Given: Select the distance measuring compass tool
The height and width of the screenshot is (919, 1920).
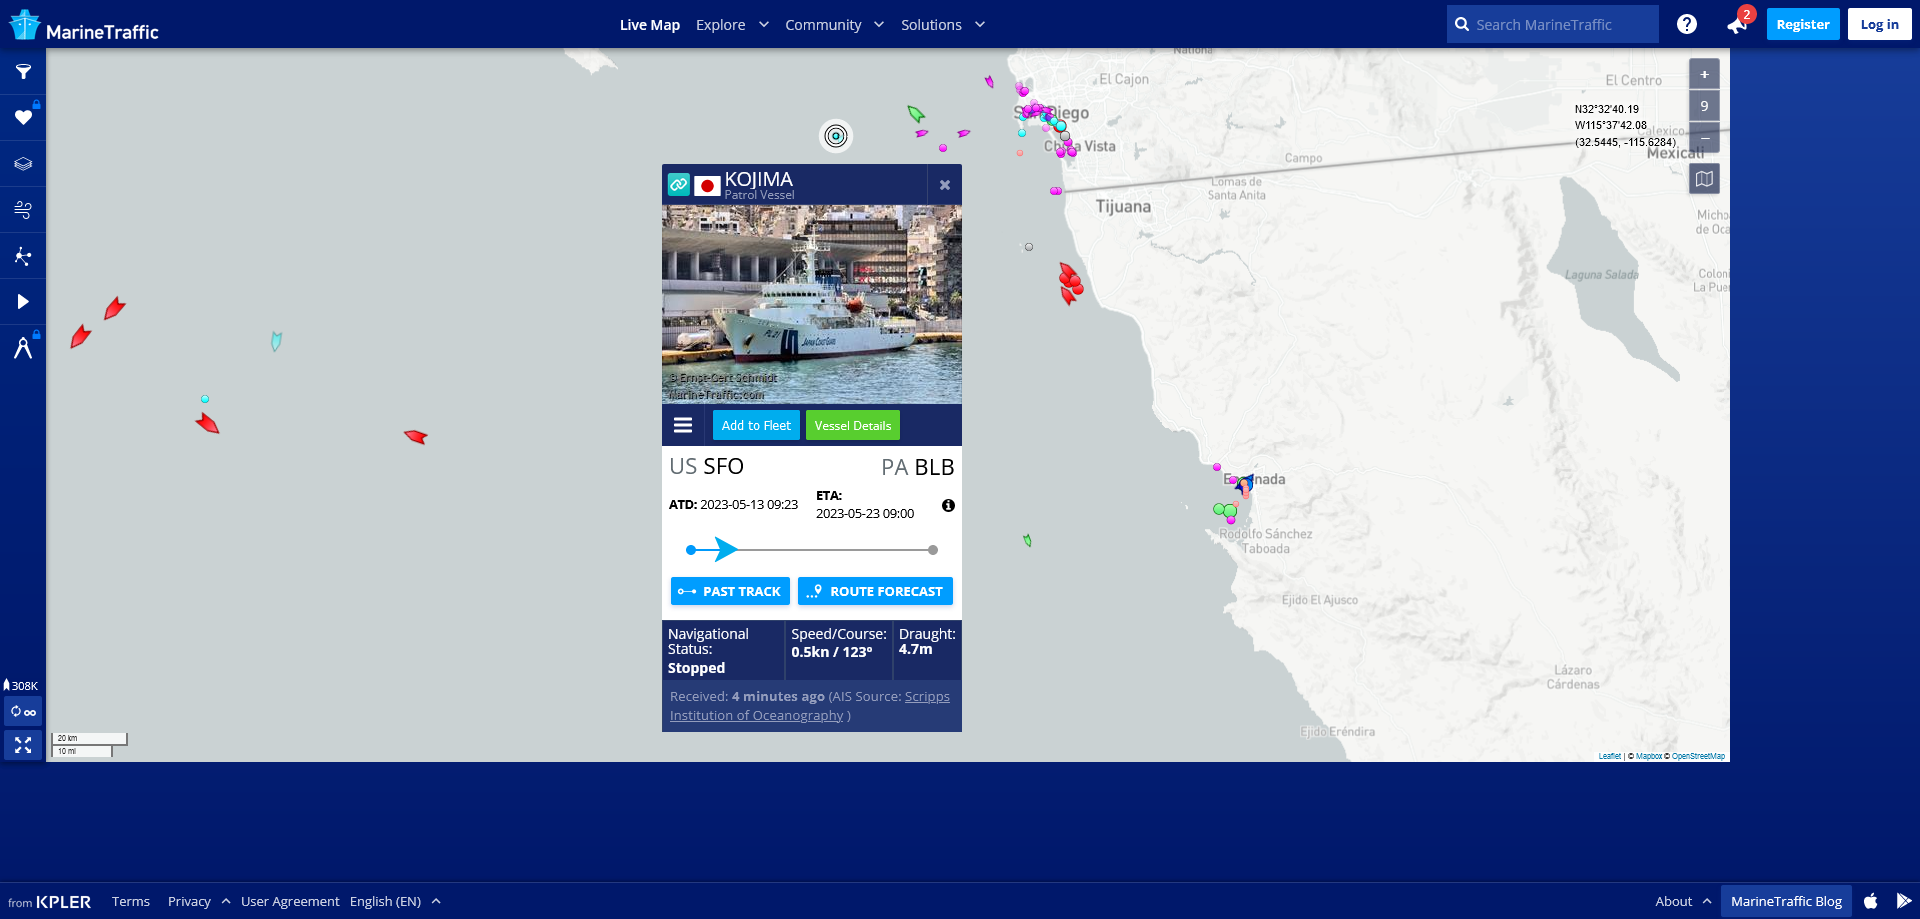Looking at the screenshot, I should pos(23,348).
